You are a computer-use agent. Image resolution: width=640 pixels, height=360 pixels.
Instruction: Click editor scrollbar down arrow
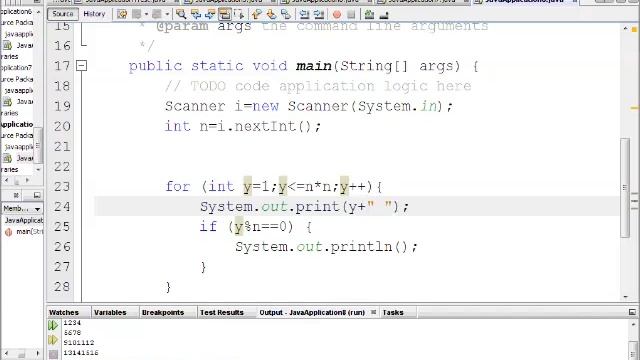pyautogui.click(x=625, y=297)
